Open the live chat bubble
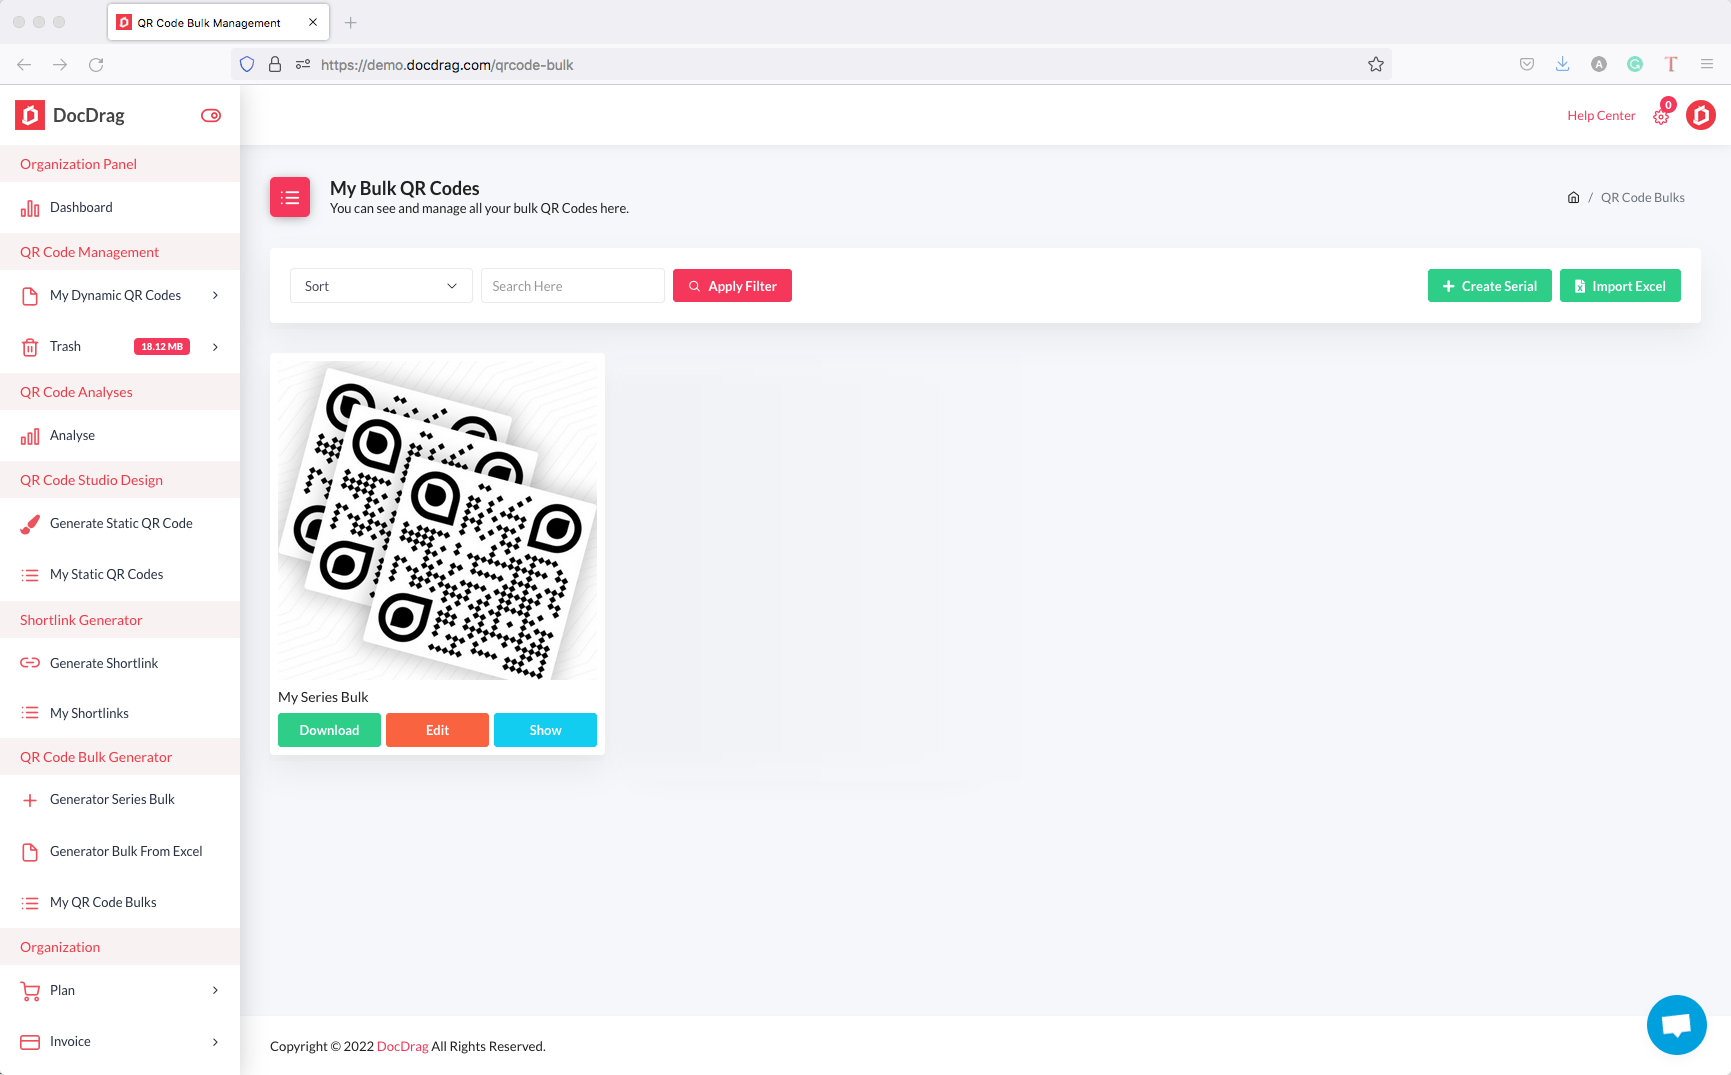The height and width of the screenshot is (1075, 1731). [1677, 1025]
